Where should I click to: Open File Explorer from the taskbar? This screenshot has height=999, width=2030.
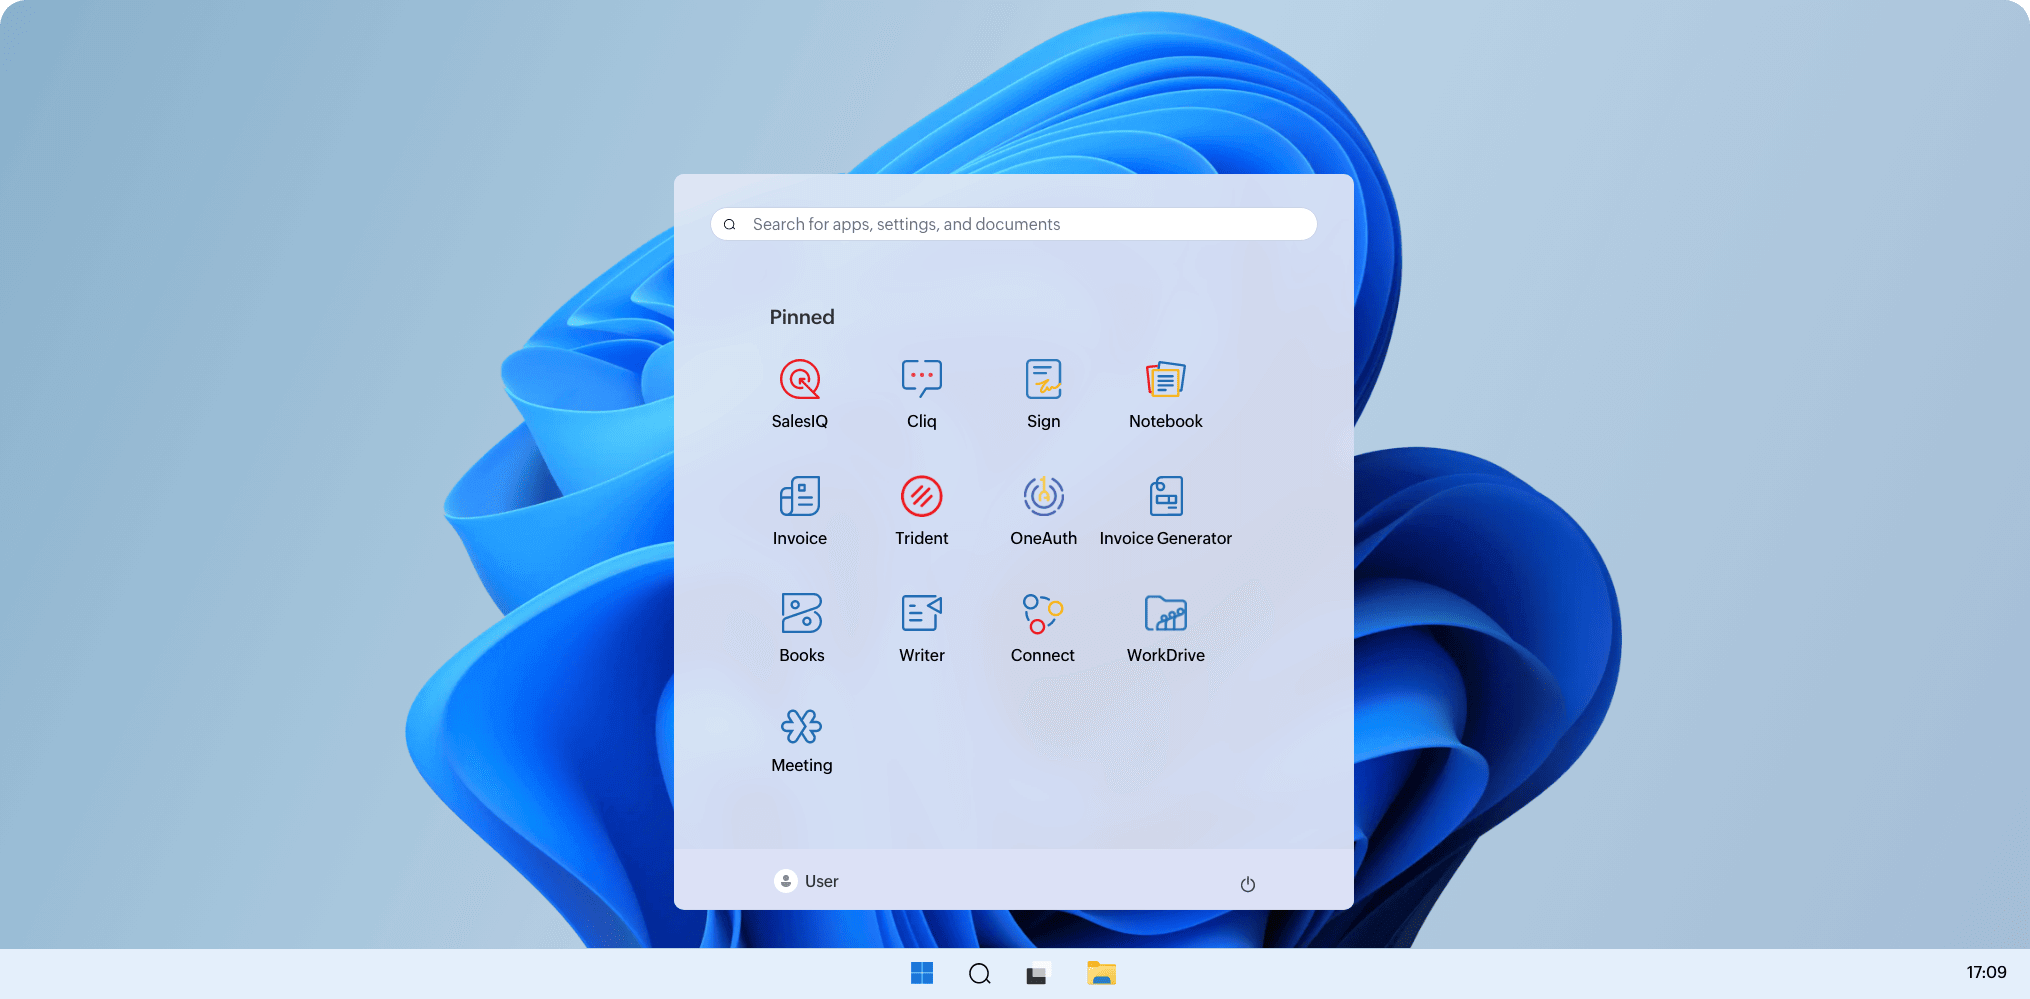[1101, 973]
